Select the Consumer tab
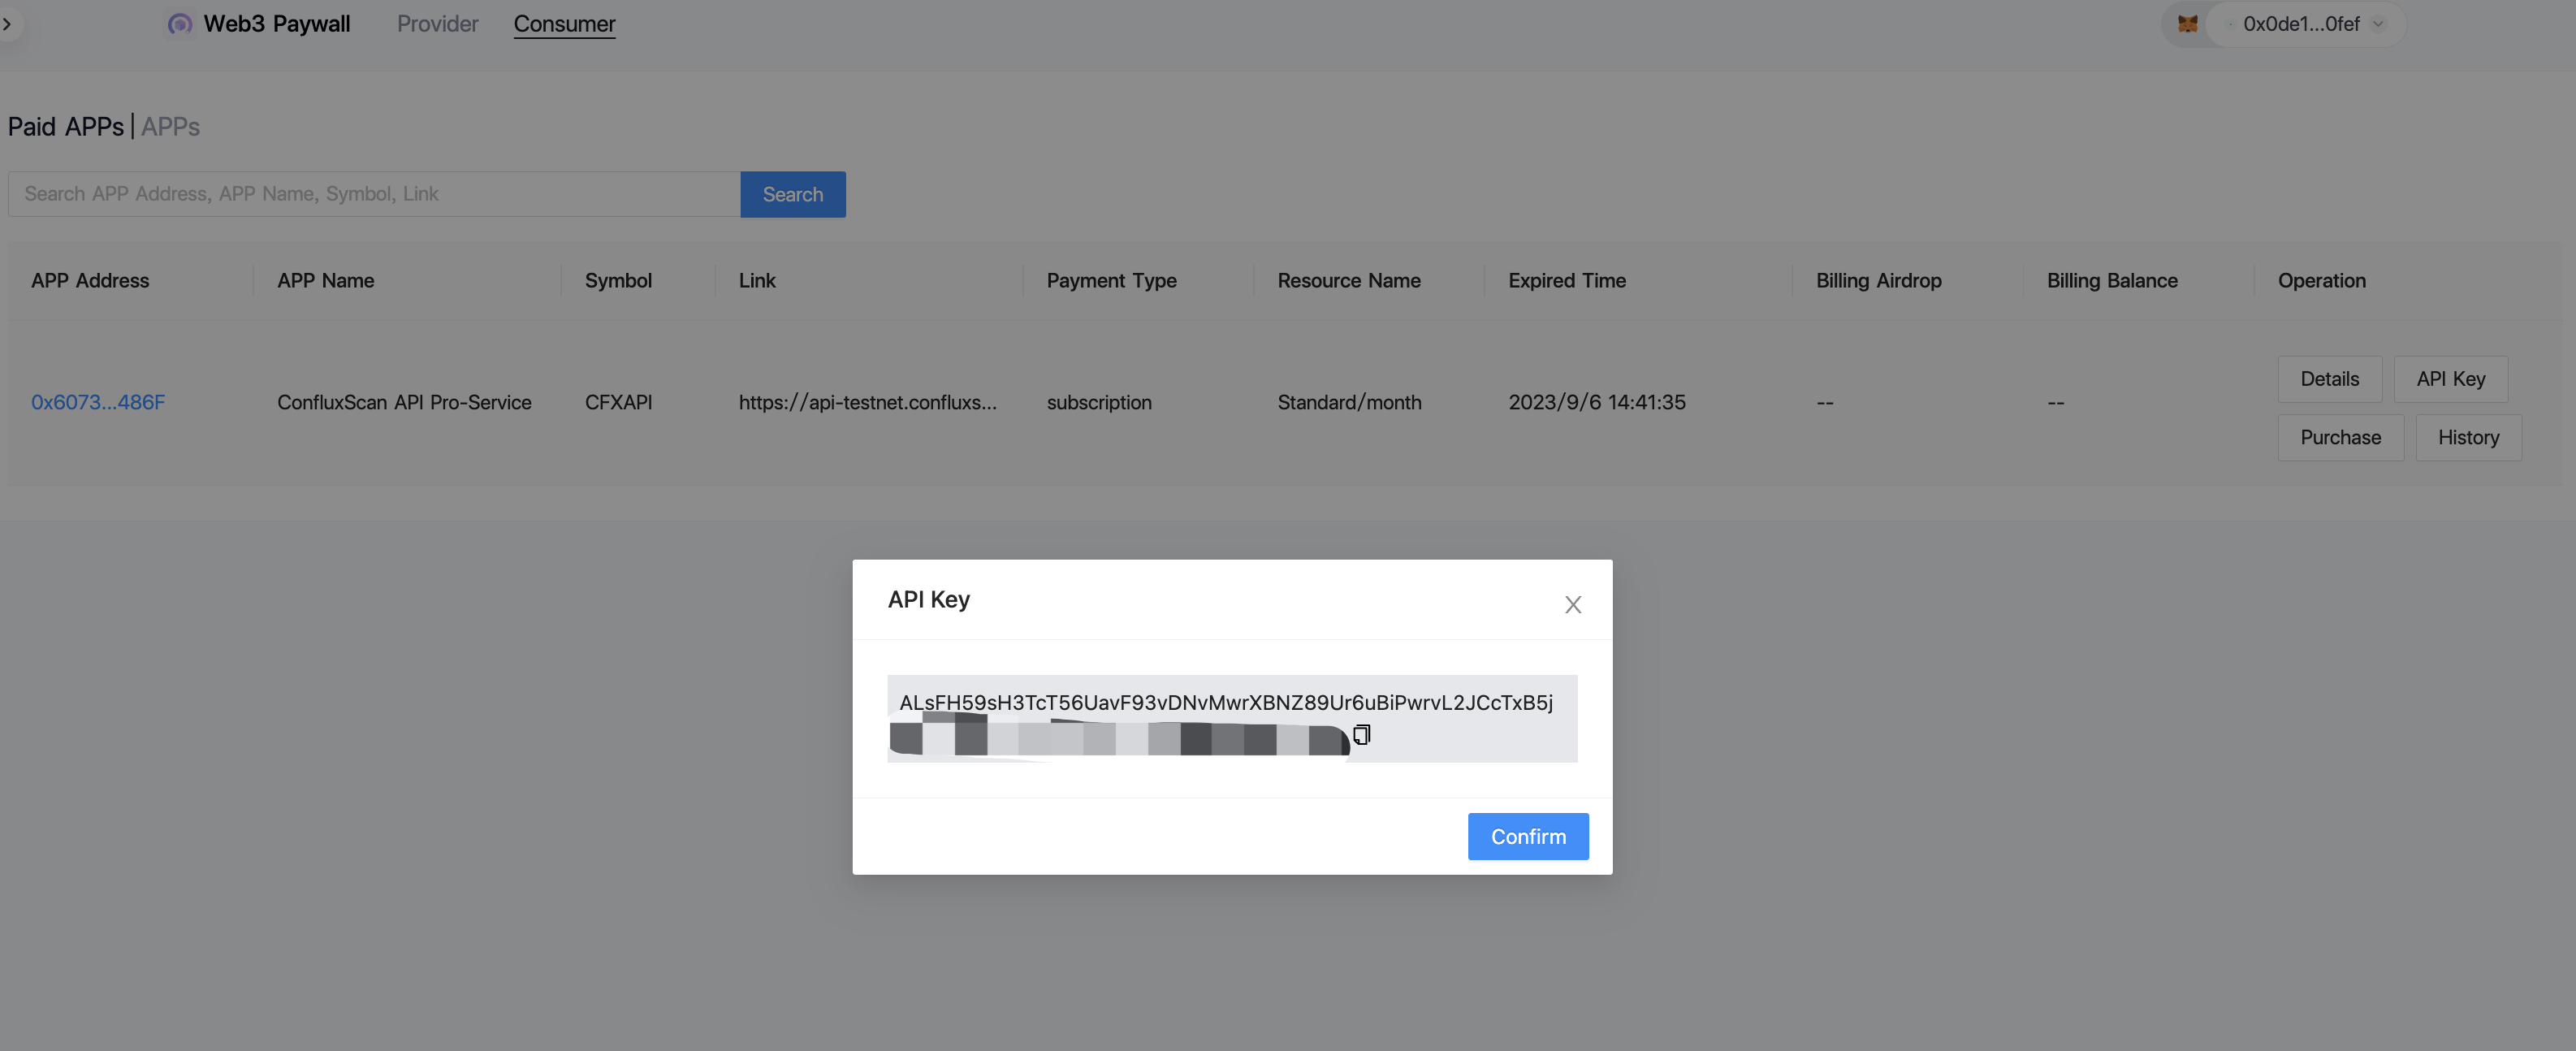 [564, 24]
